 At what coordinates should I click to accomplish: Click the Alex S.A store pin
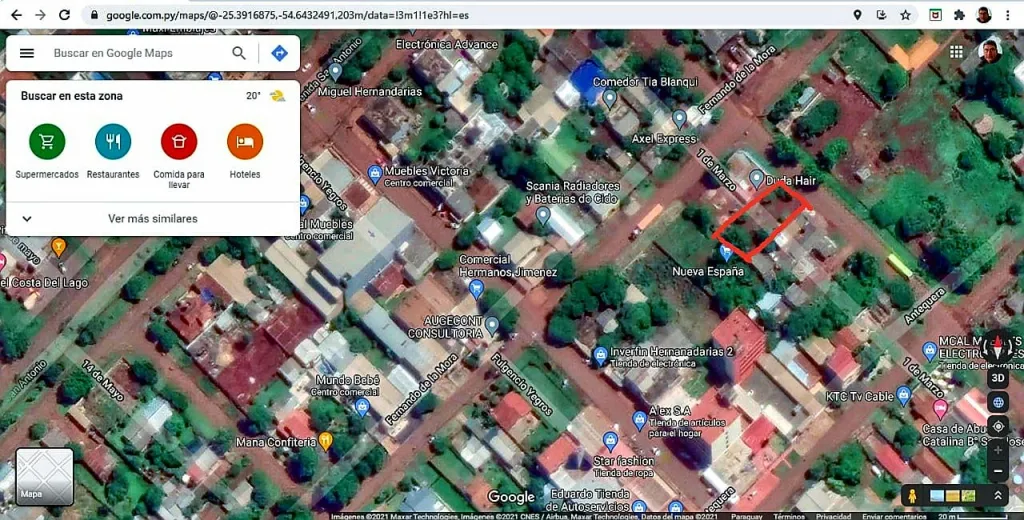[x=639, y=420]
